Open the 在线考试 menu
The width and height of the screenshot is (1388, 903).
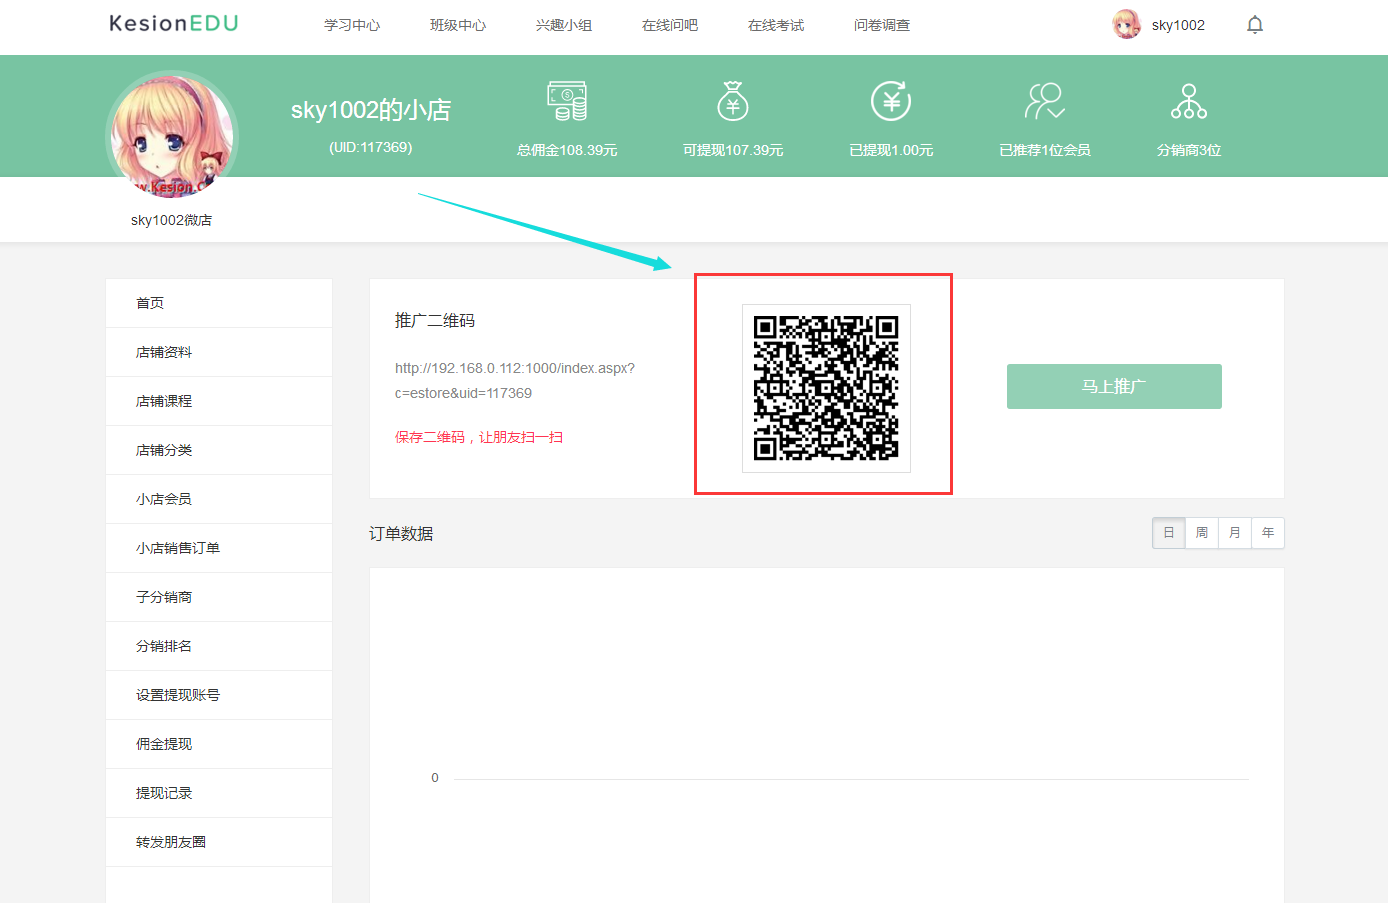[x=776, y=25]
